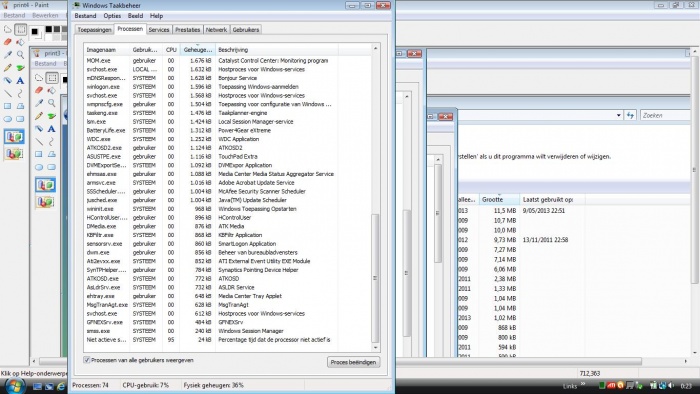
Task: Open Help menu in Taakbeheer
Action: [156, 16]
